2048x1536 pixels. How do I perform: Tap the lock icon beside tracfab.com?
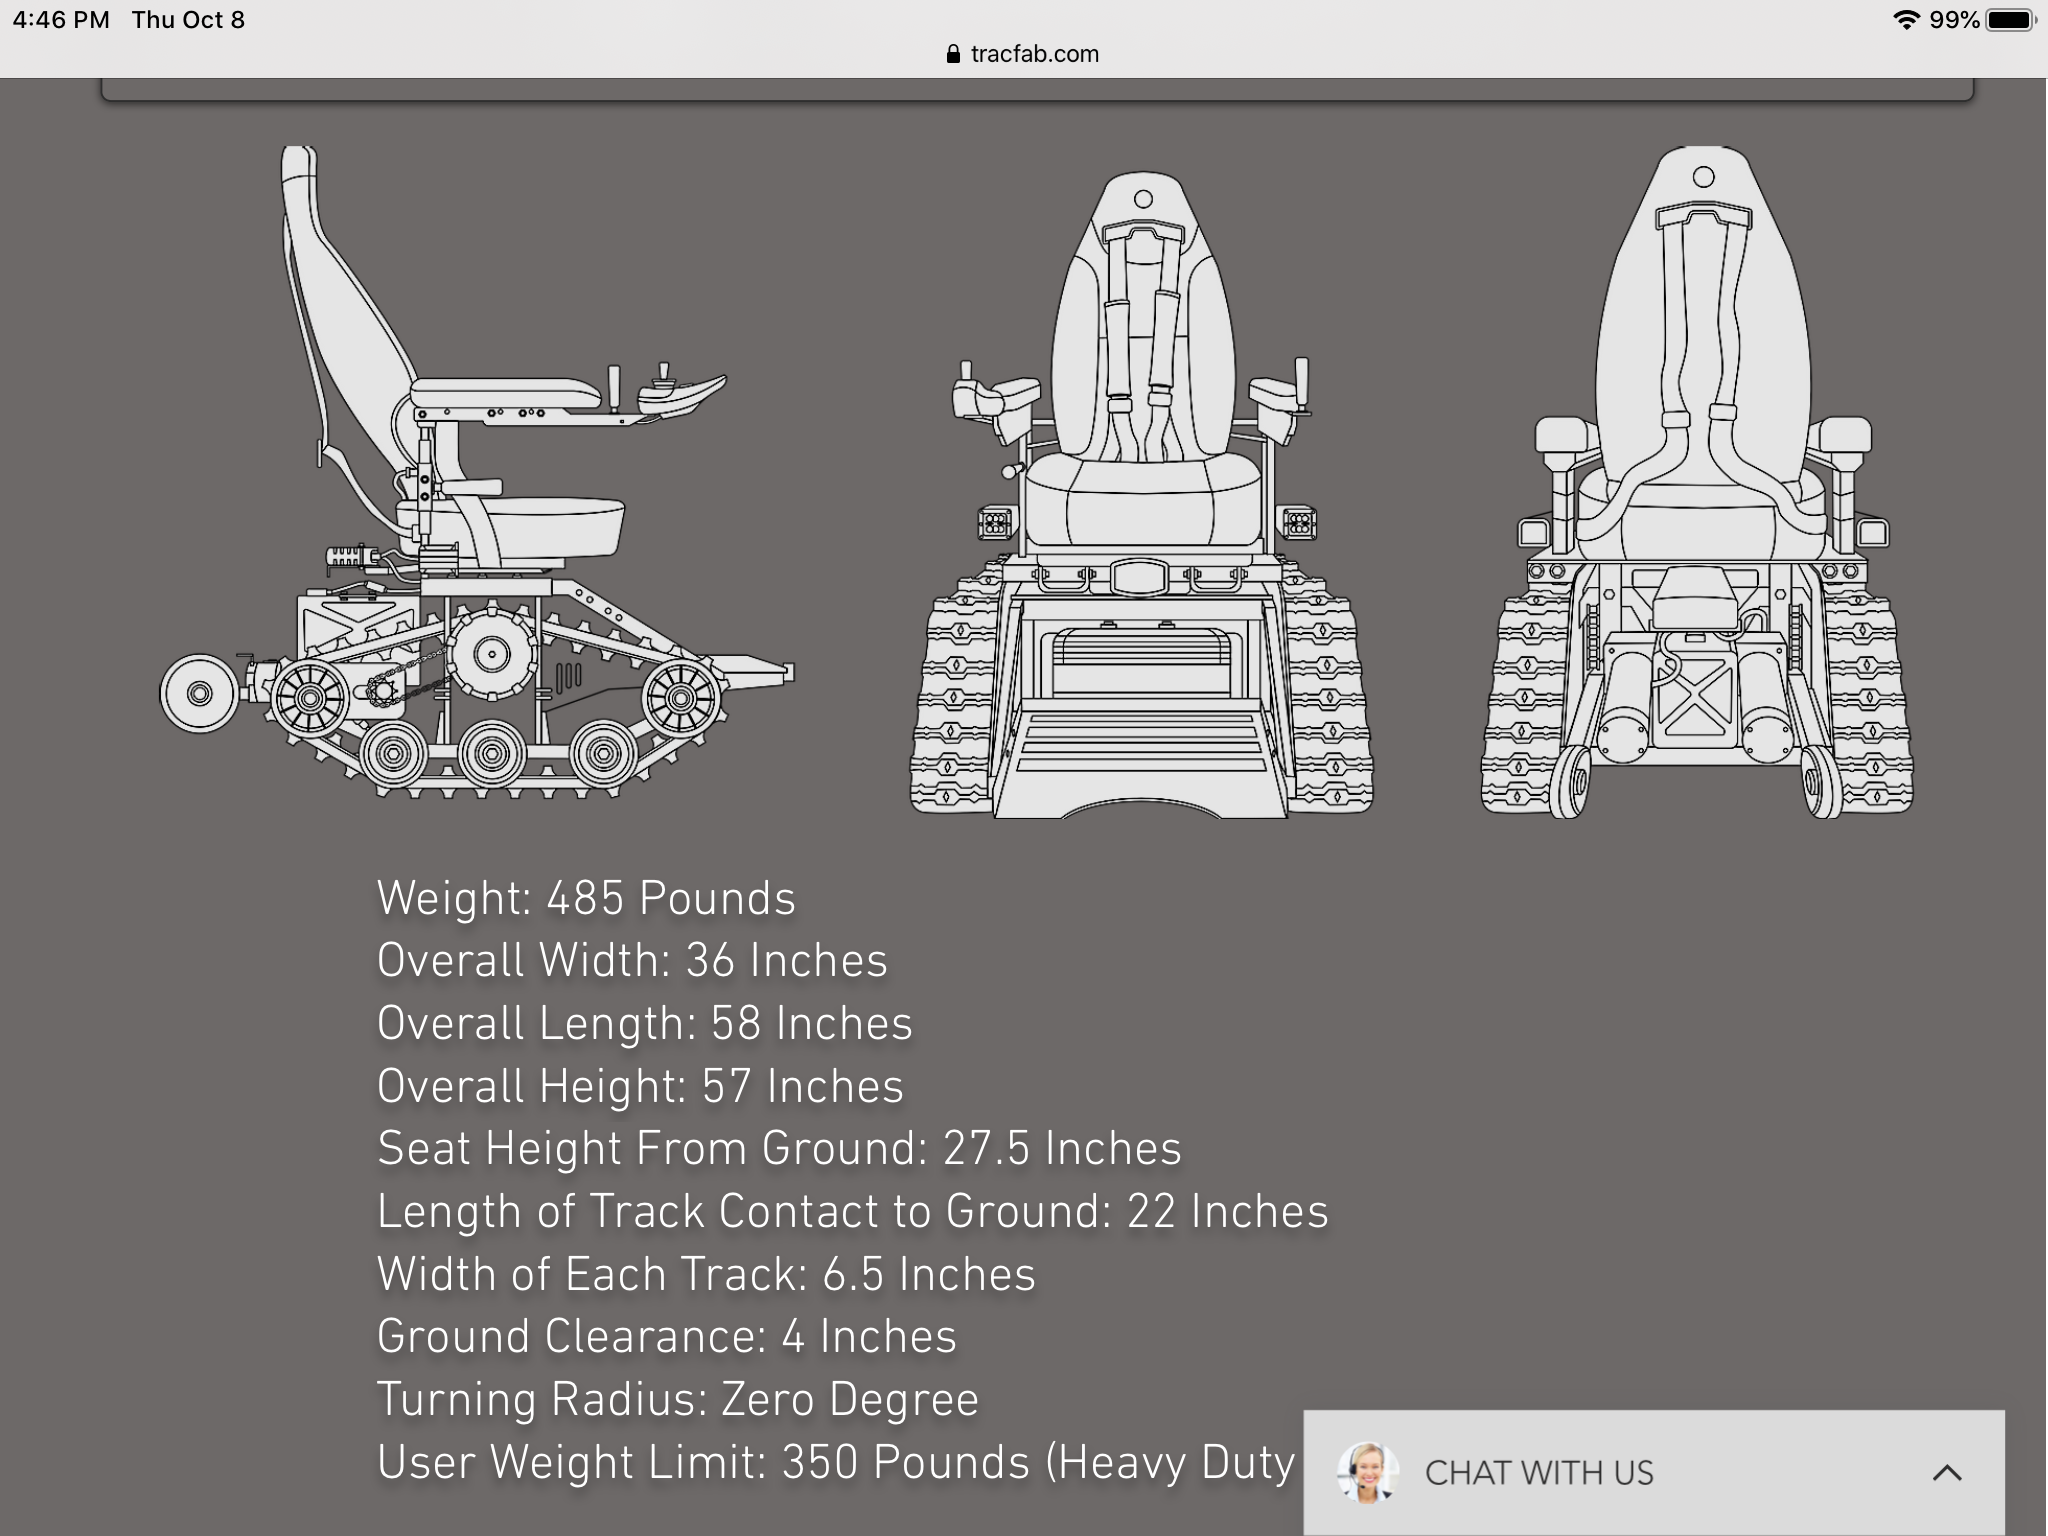tap(953, 54)
